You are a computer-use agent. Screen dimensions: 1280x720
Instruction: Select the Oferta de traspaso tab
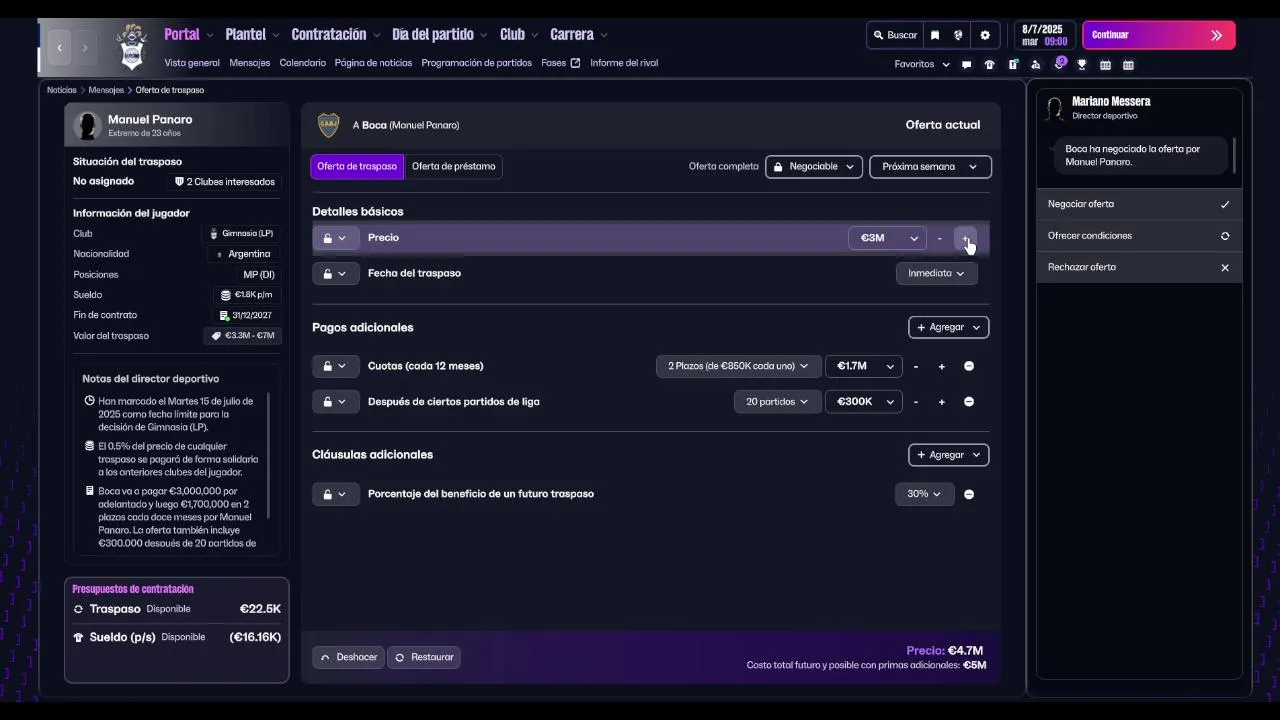point(357,167)
